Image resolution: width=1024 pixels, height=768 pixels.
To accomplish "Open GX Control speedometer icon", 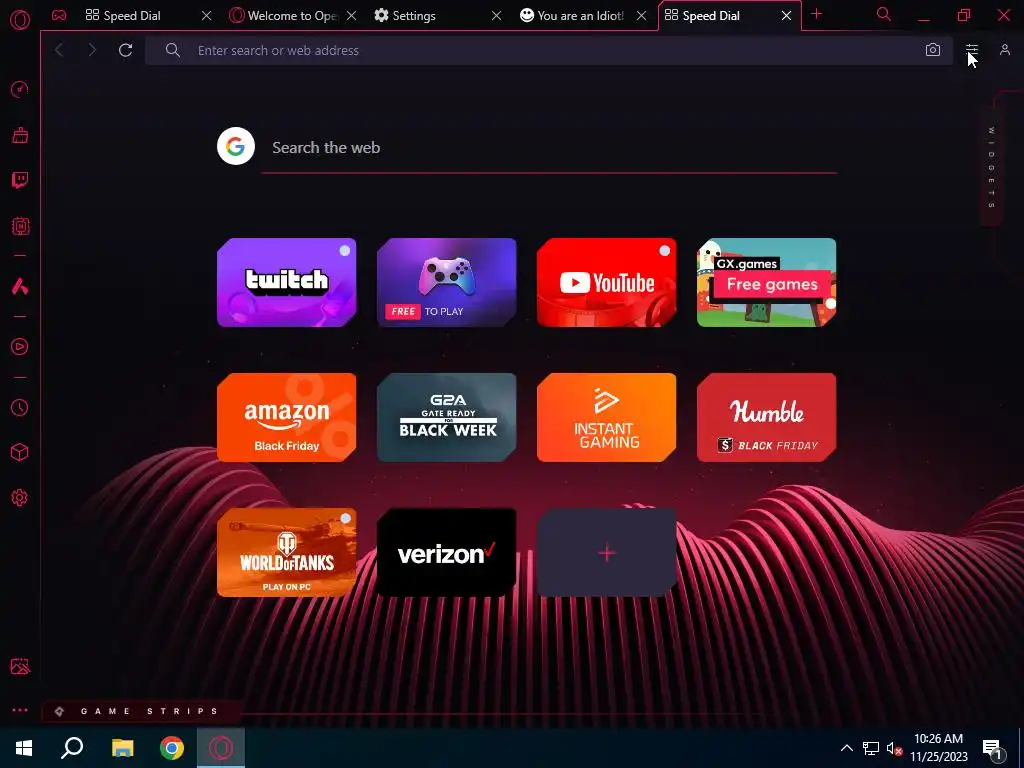I will point(20,89).
